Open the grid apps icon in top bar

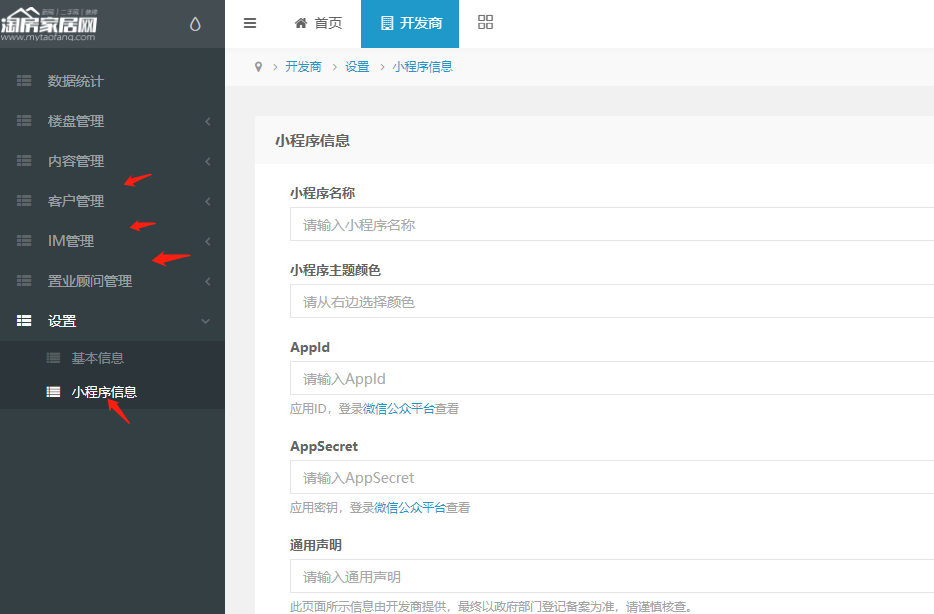[x=486, y=23]
